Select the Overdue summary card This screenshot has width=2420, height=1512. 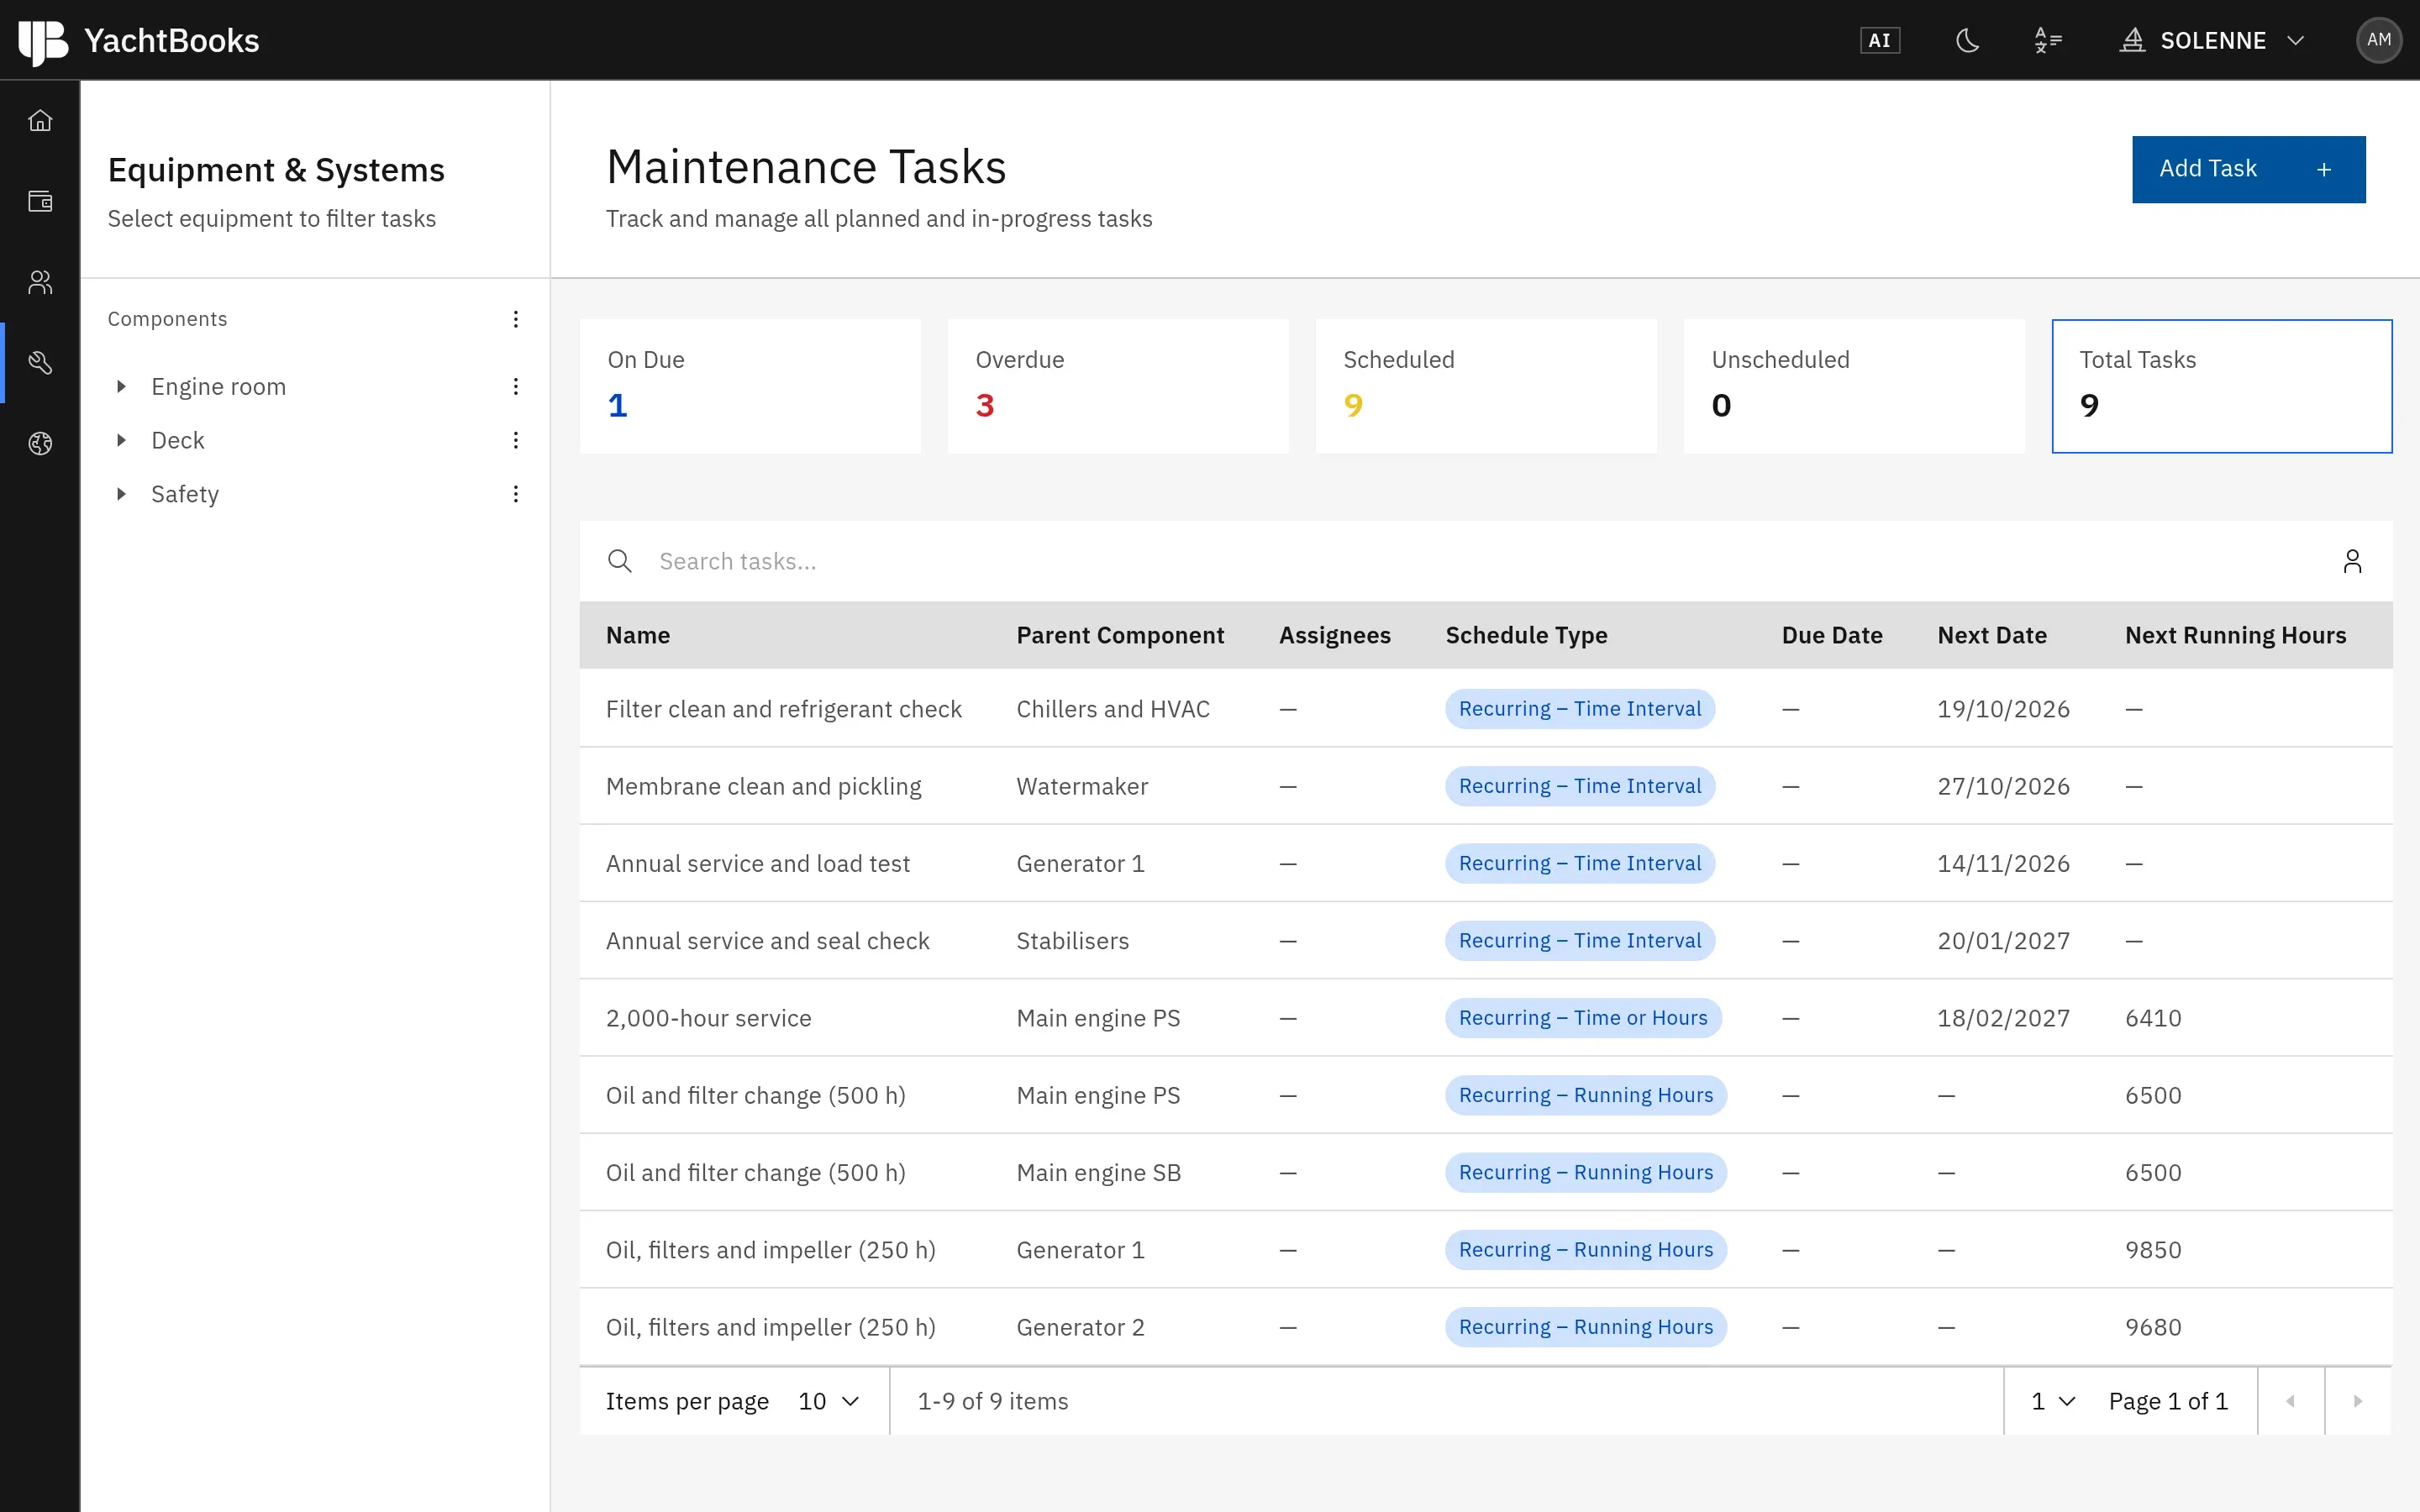[x=1118, y=386]
